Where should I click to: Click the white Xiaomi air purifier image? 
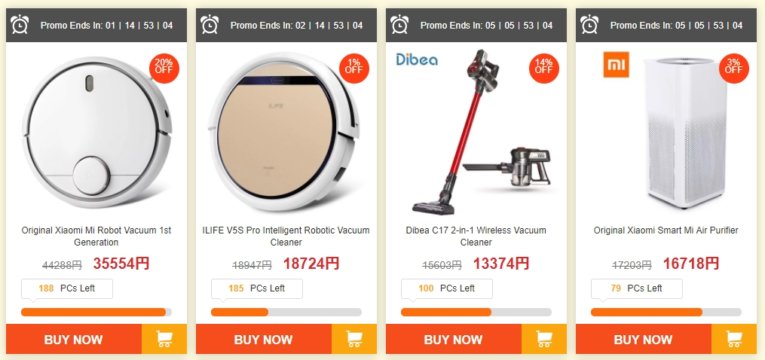click(685, 132)
